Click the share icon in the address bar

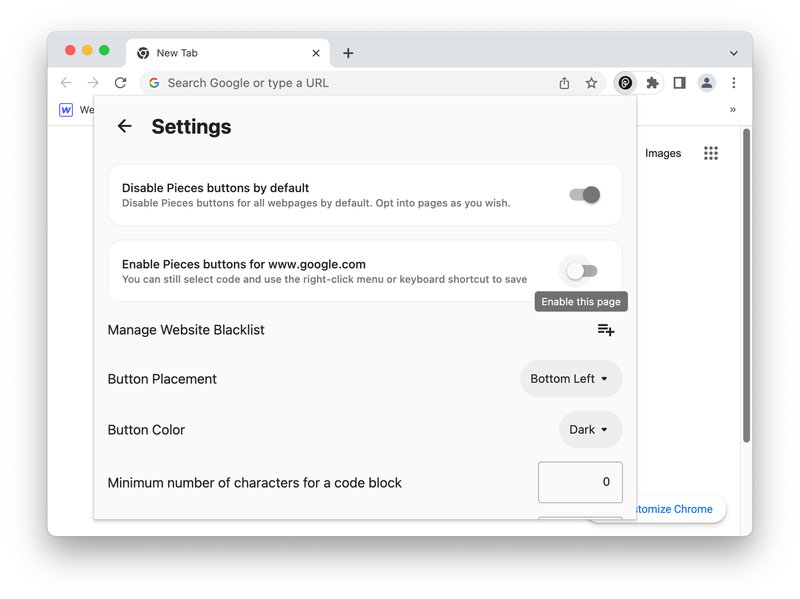564,83
